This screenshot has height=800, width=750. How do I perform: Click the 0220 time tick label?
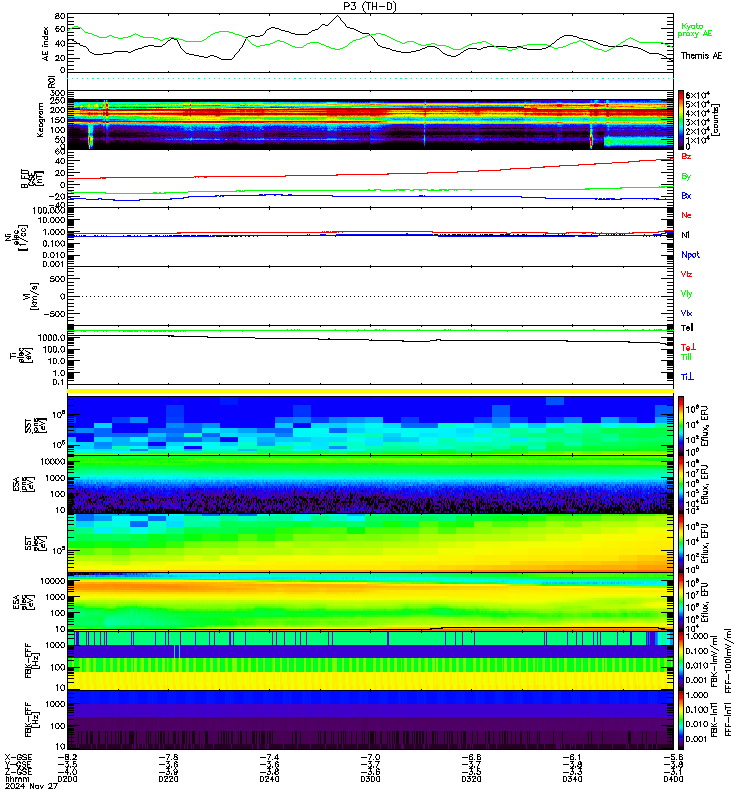point(168,779)
